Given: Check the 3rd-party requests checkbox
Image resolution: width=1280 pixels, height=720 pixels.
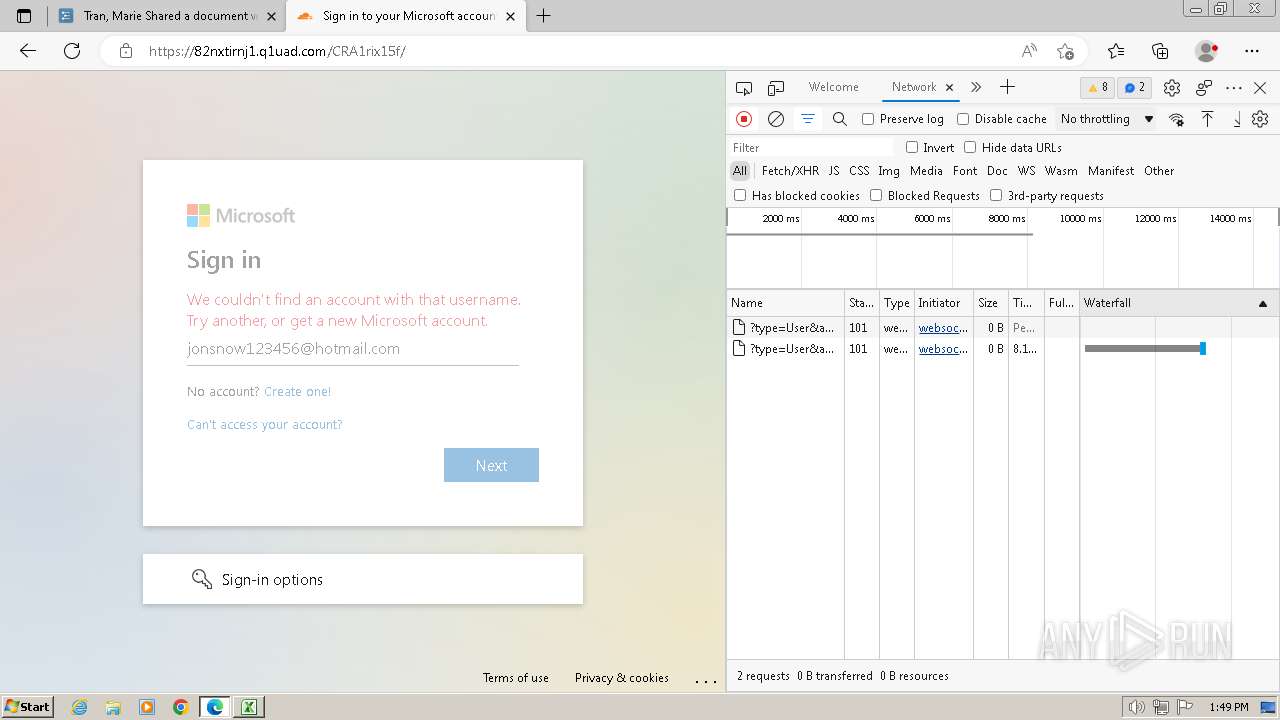Looking at the screenshot, I should 996,195.
